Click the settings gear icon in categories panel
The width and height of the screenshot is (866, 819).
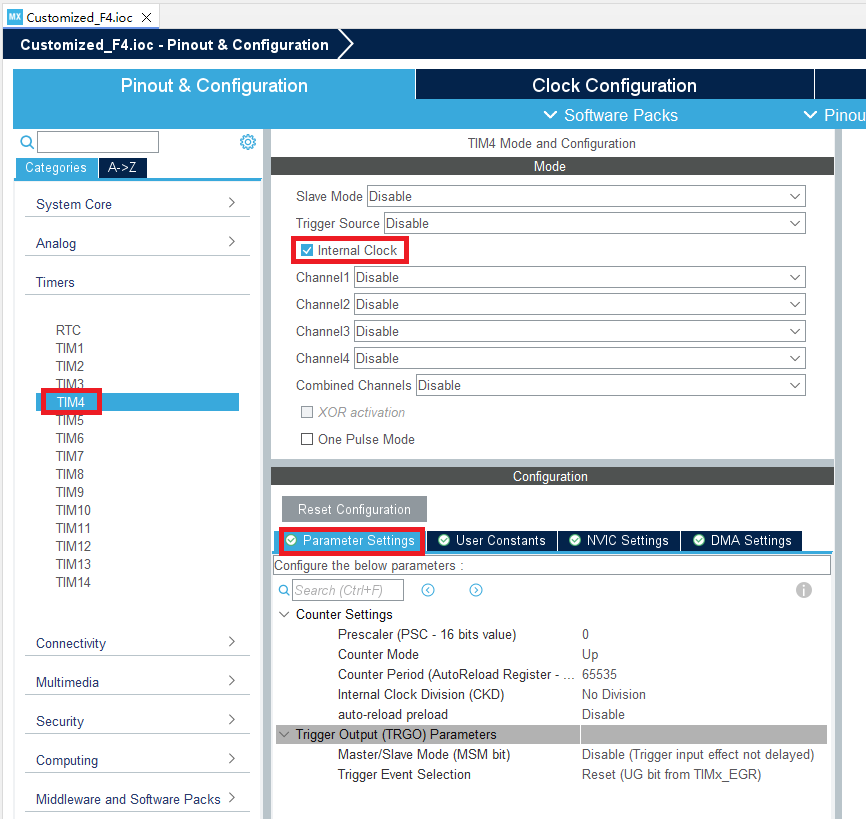point(248,142)
